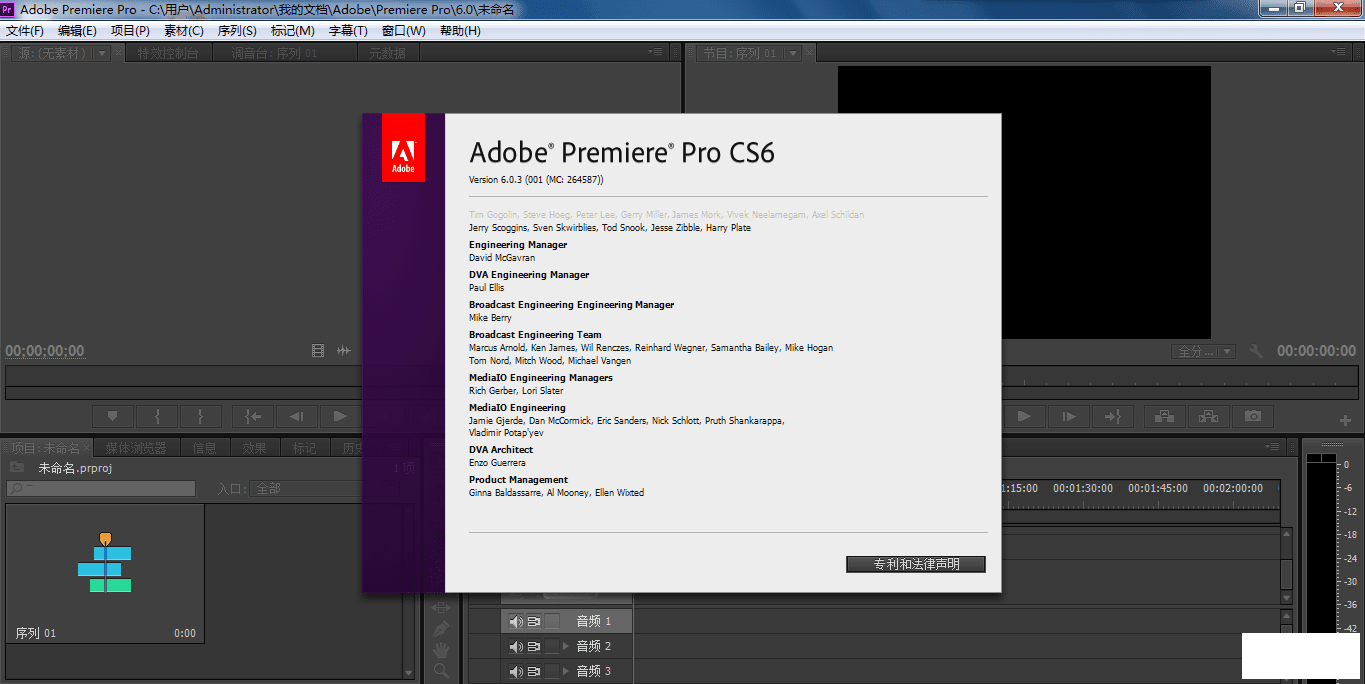Screen dimensions: 1365x684
Task: Switch to the 特效控制台 tab
Action: click(168, 53)
